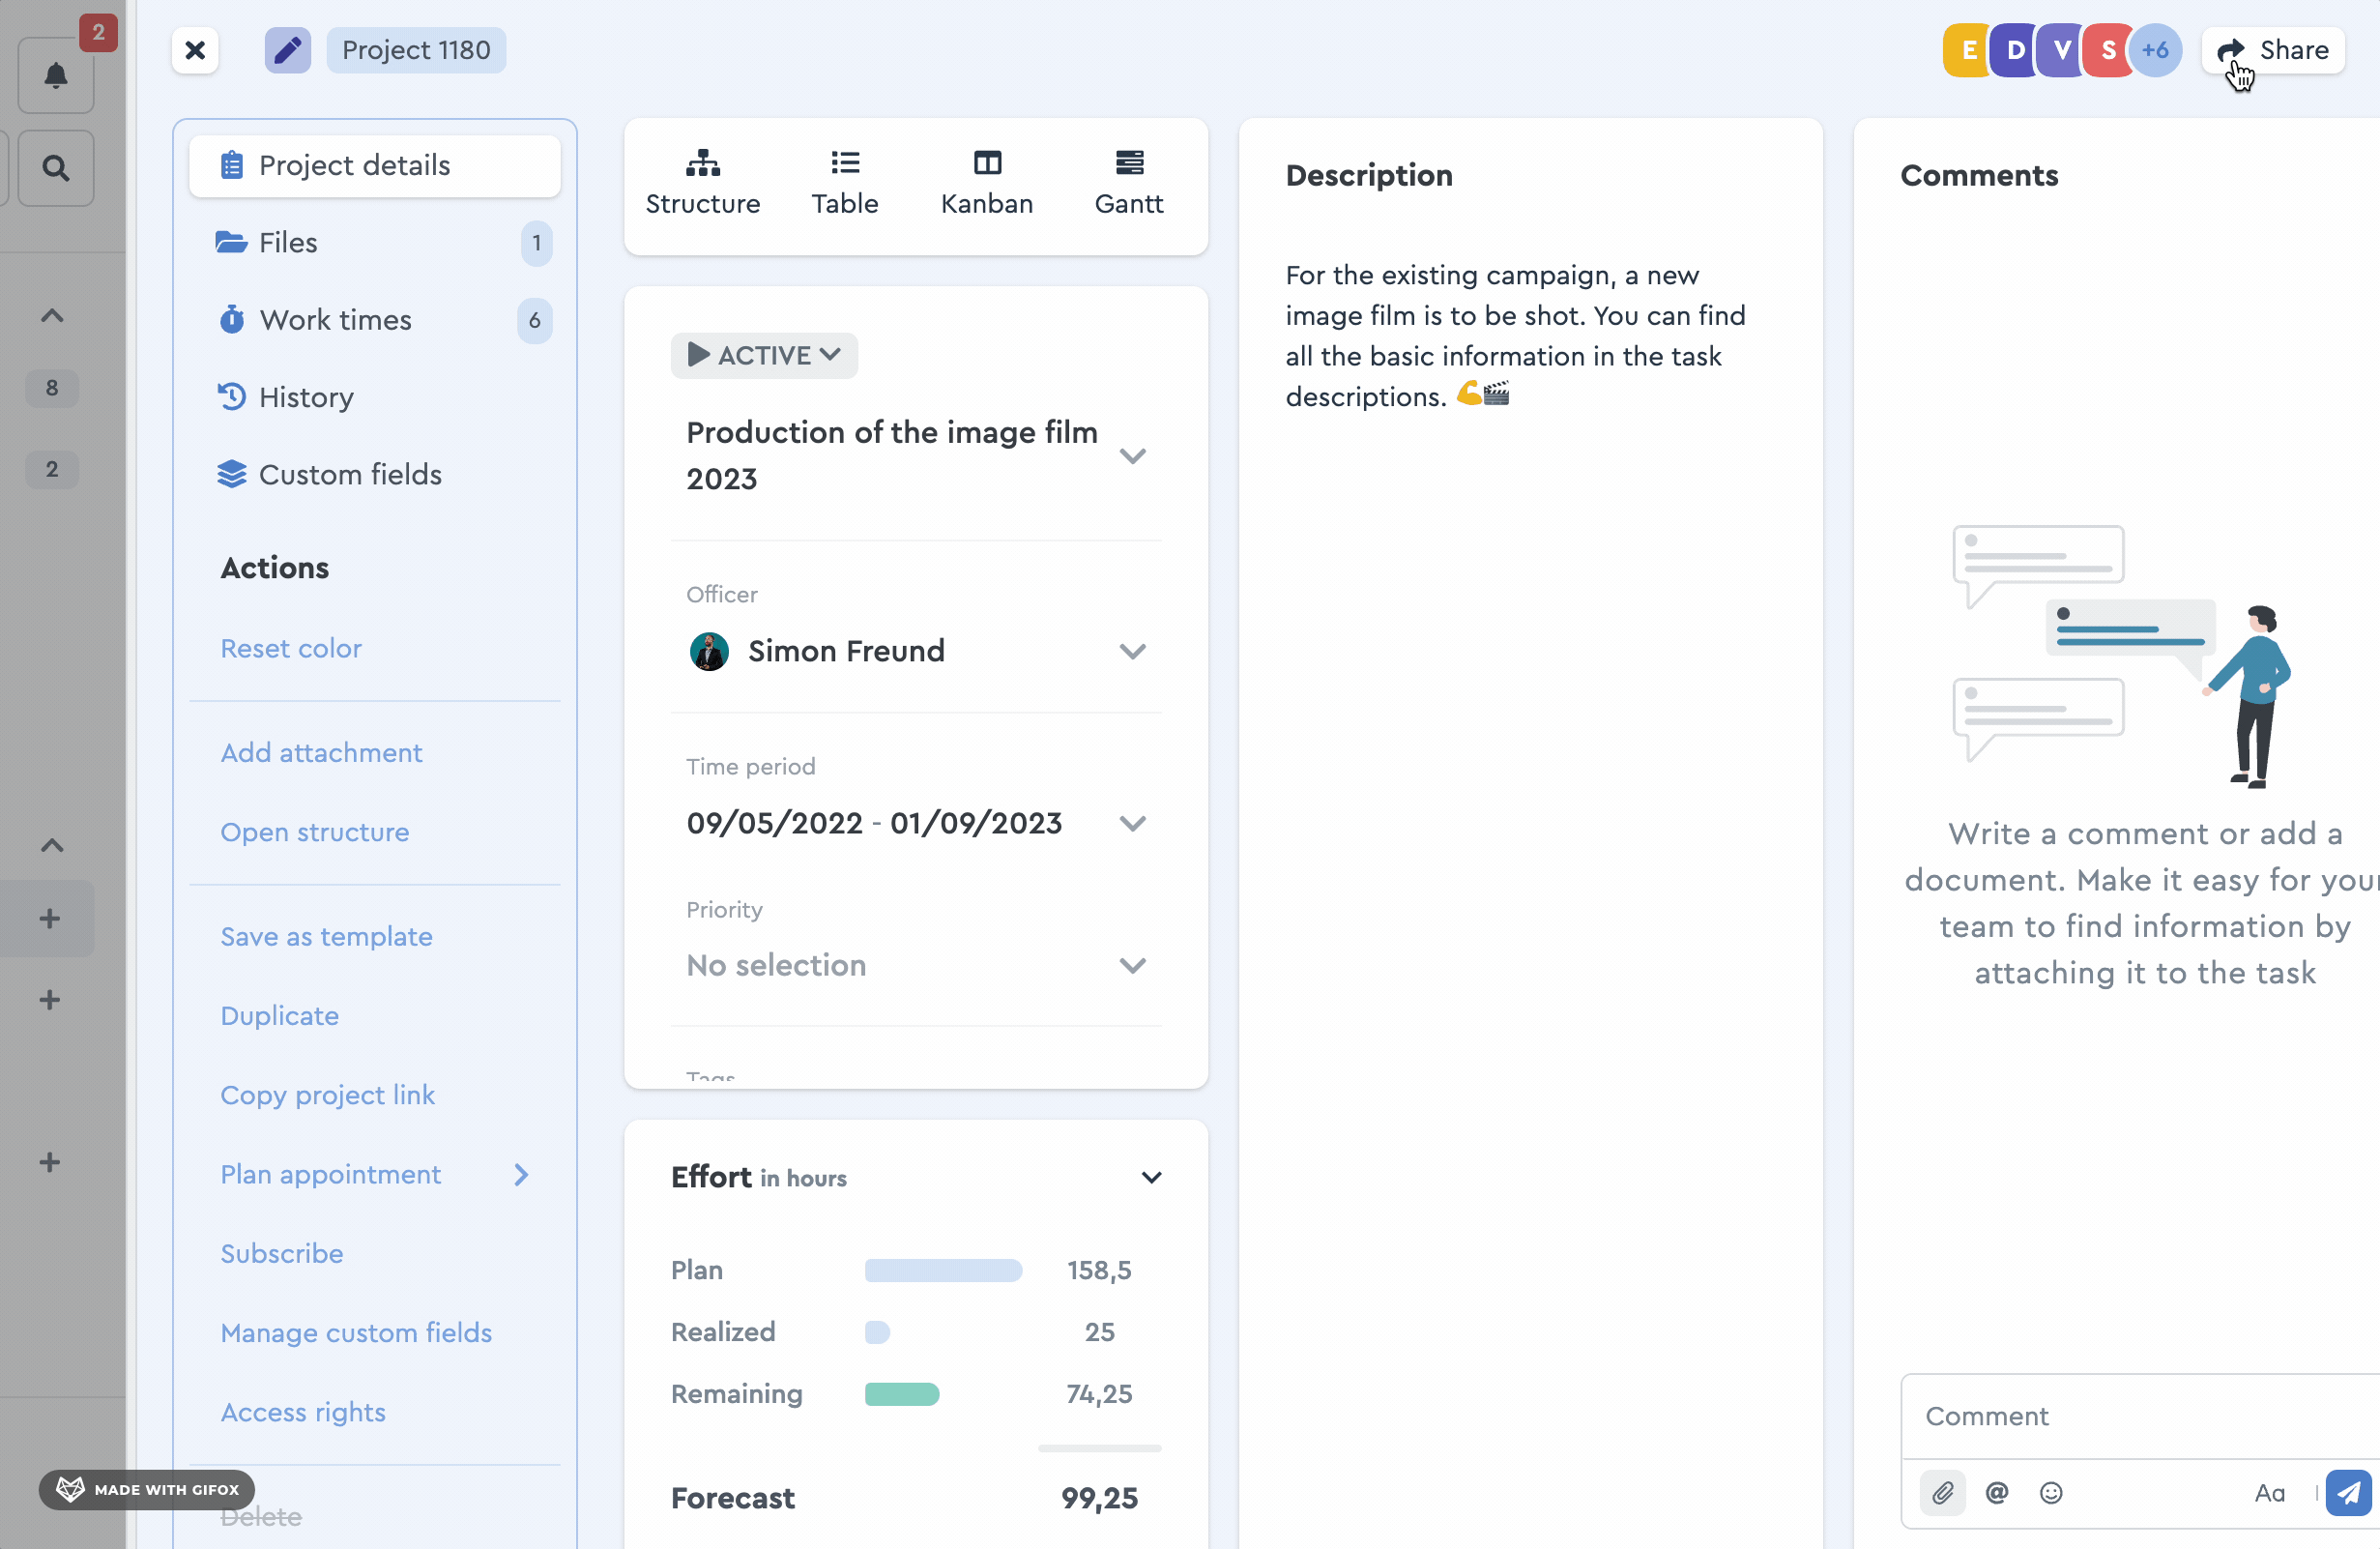This screenshot has height=1549, width=2380.
Task: Click the Project 1180 label
Action: coord(416,50)
